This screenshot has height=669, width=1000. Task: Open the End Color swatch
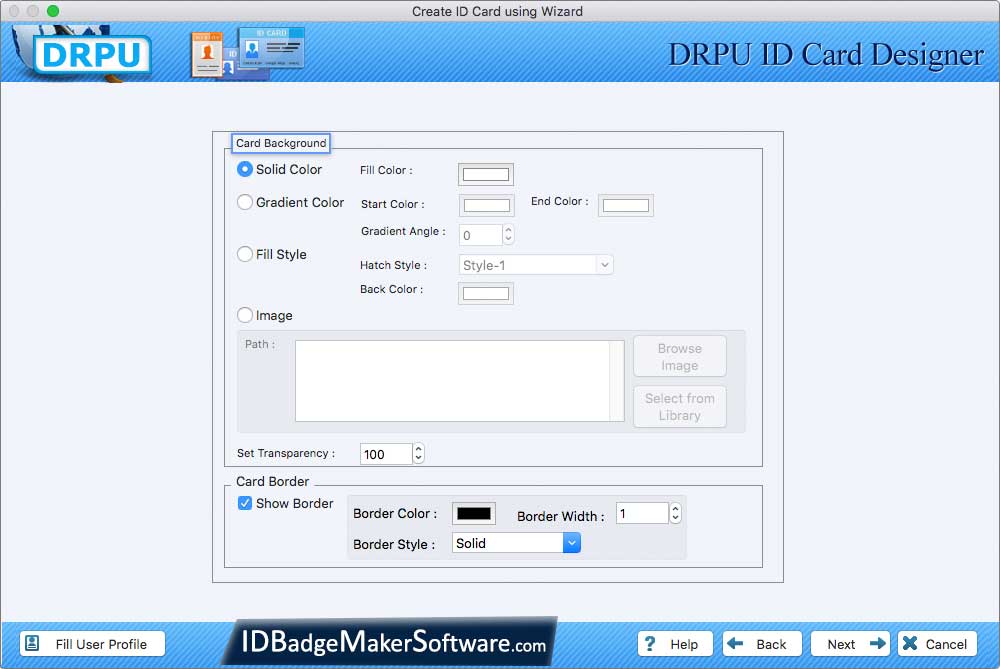coord(626,205)
